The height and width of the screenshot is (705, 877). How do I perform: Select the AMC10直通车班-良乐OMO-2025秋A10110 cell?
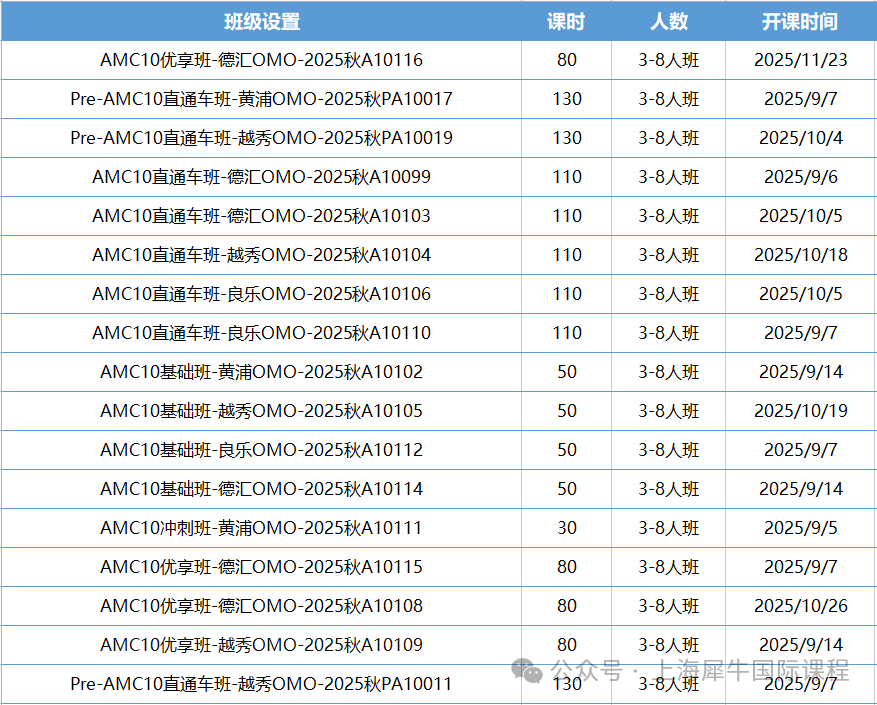point(261,333)
